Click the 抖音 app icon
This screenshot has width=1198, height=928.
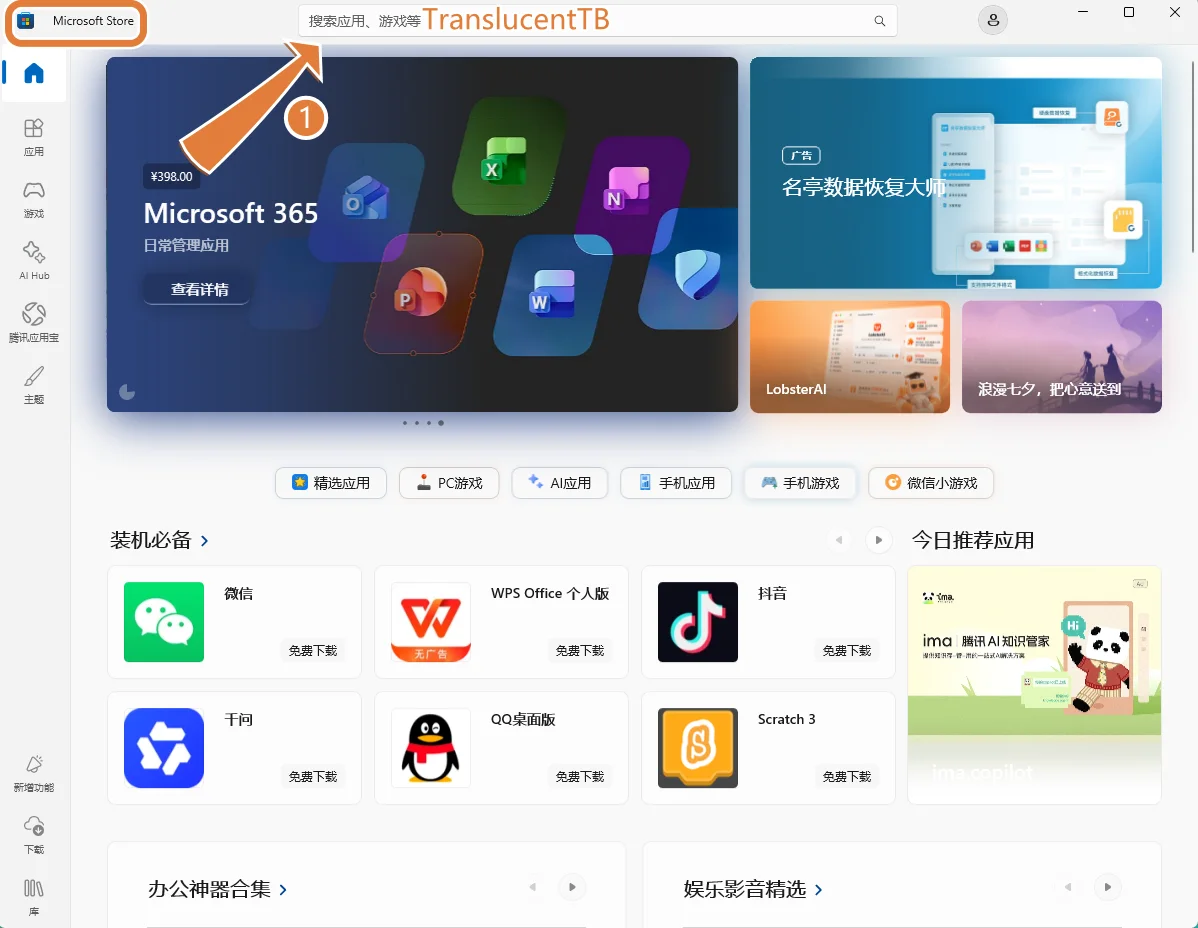[698, 622]
